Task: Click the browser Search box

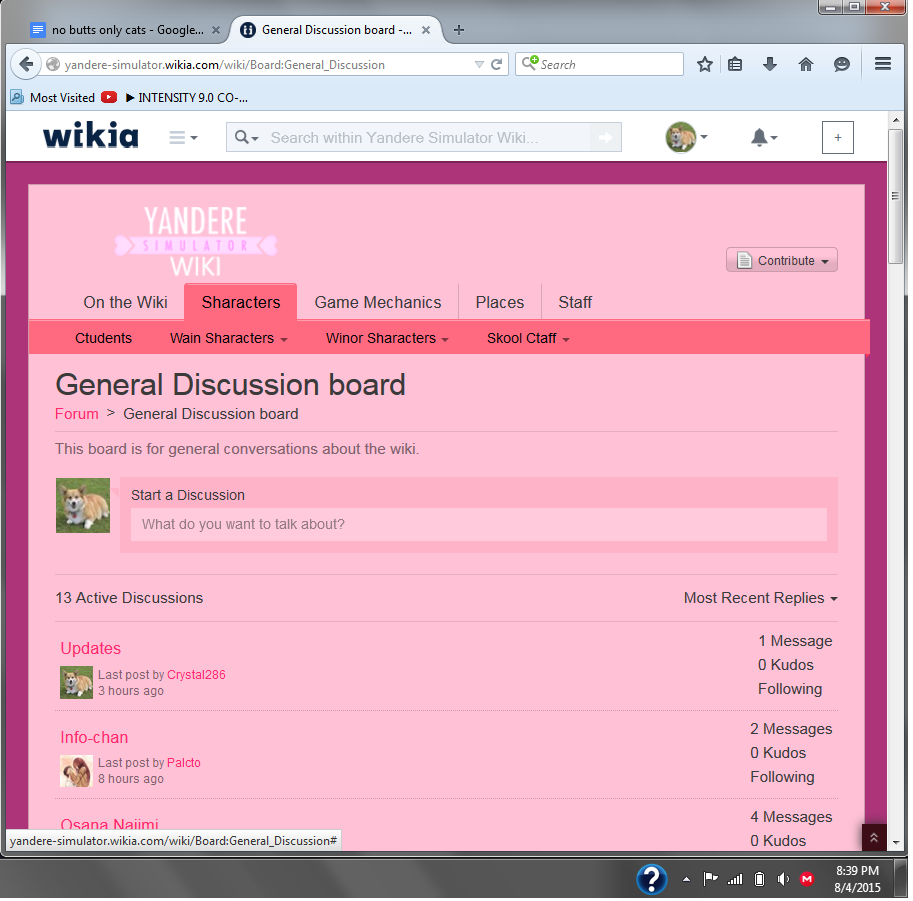Action: pos(599,64)
